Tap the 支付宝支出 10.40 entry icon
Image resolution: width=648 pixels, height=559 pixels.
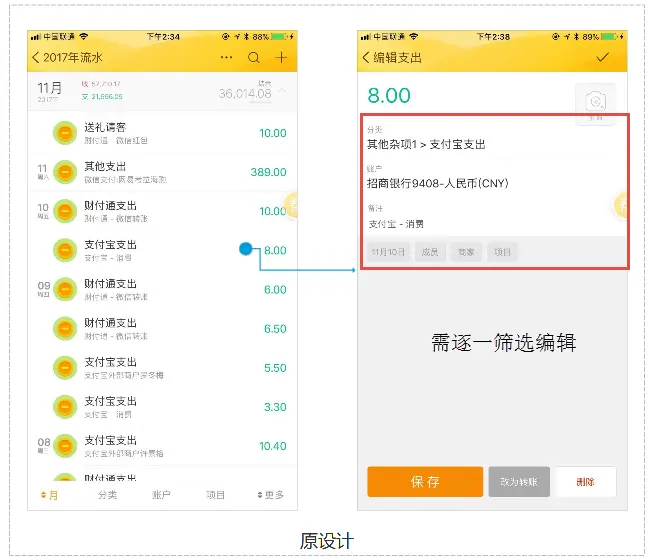(65, 446)
